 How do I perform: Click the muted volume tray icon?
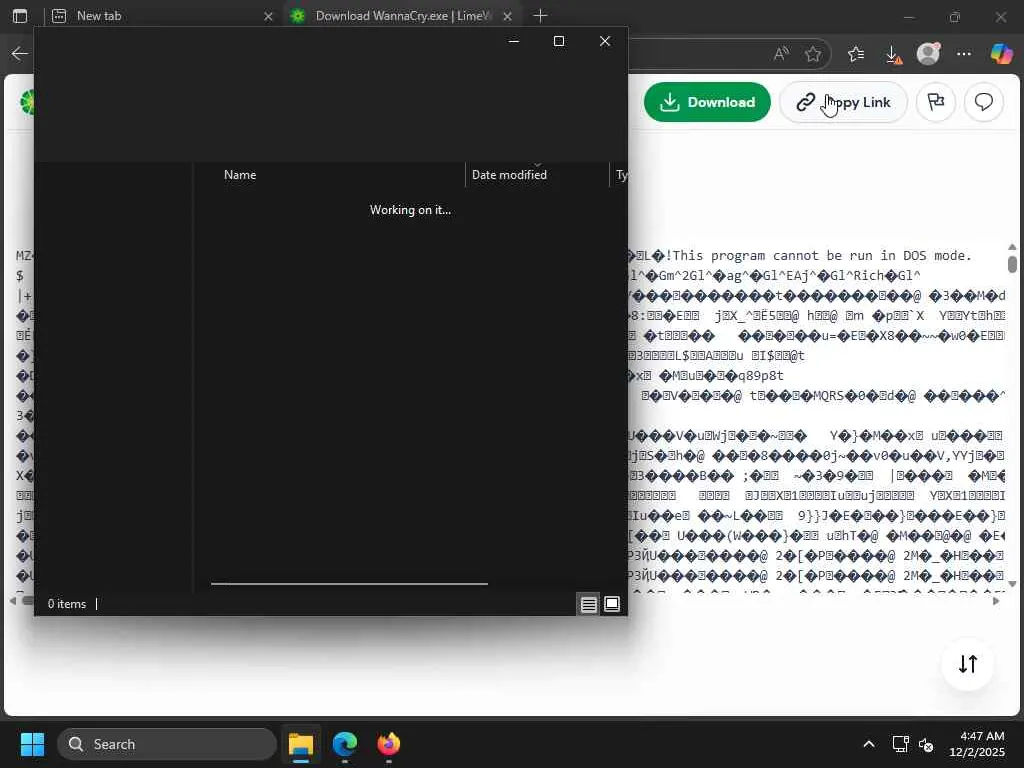pyautogui.click(x=926, y=744)
